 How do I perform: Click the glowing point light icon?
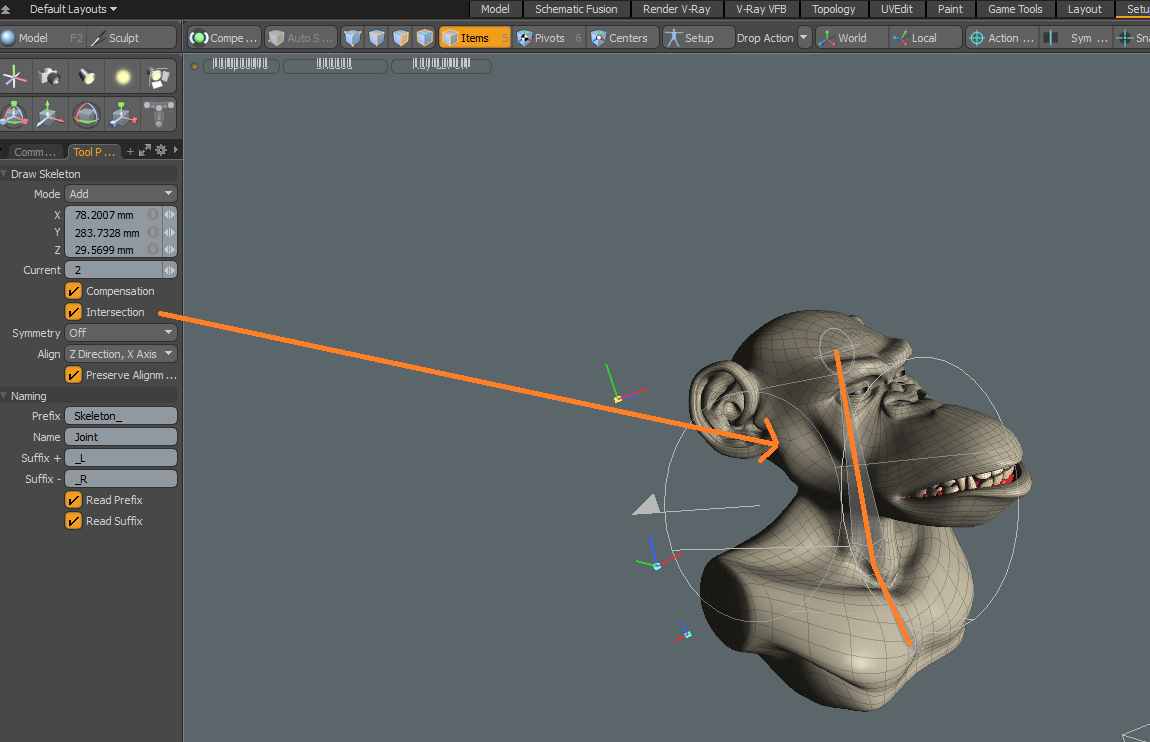[123, 77]
